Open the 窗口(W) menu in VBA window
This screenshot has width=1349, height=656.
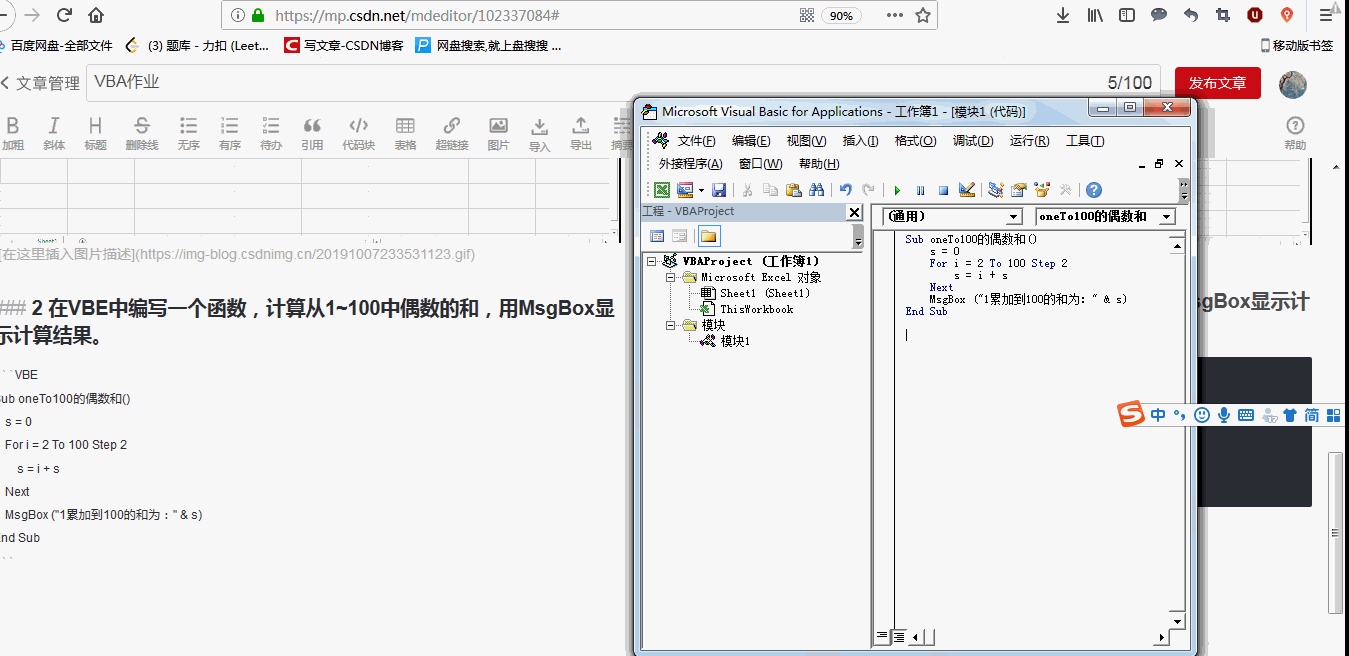tap(761, 164)
